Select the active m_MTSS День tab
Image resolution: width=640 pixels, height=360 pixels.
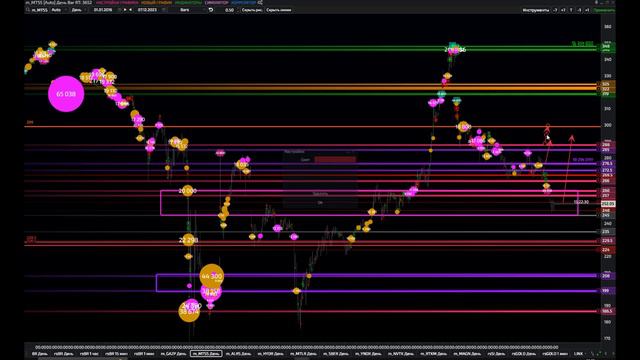(206, 354)
